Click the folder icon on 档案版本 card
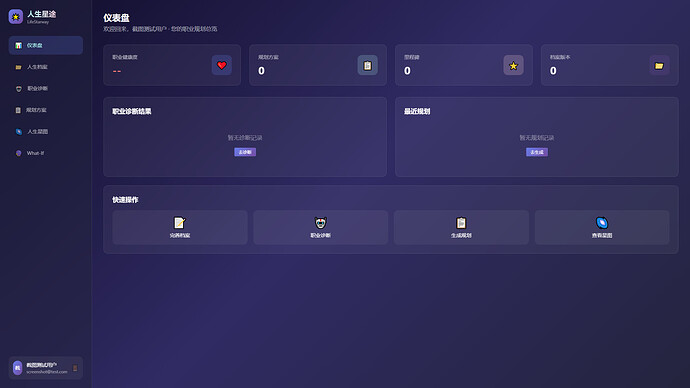Screen dimensions: 690x388 coord(659,65)
